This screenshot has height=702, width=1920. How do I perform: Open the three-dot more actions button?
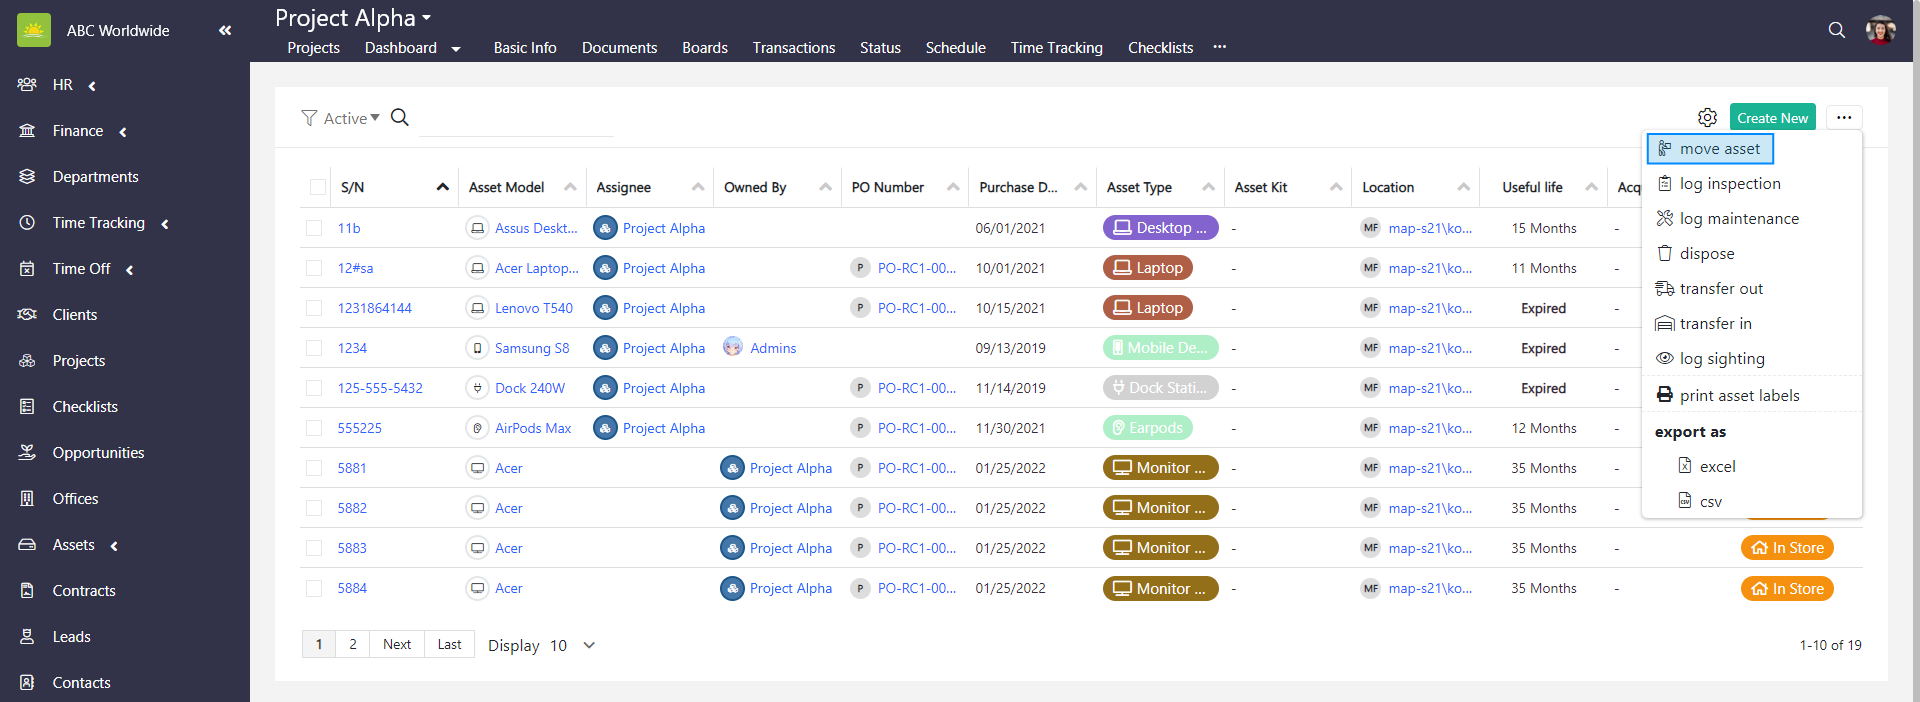[1843, 118]
